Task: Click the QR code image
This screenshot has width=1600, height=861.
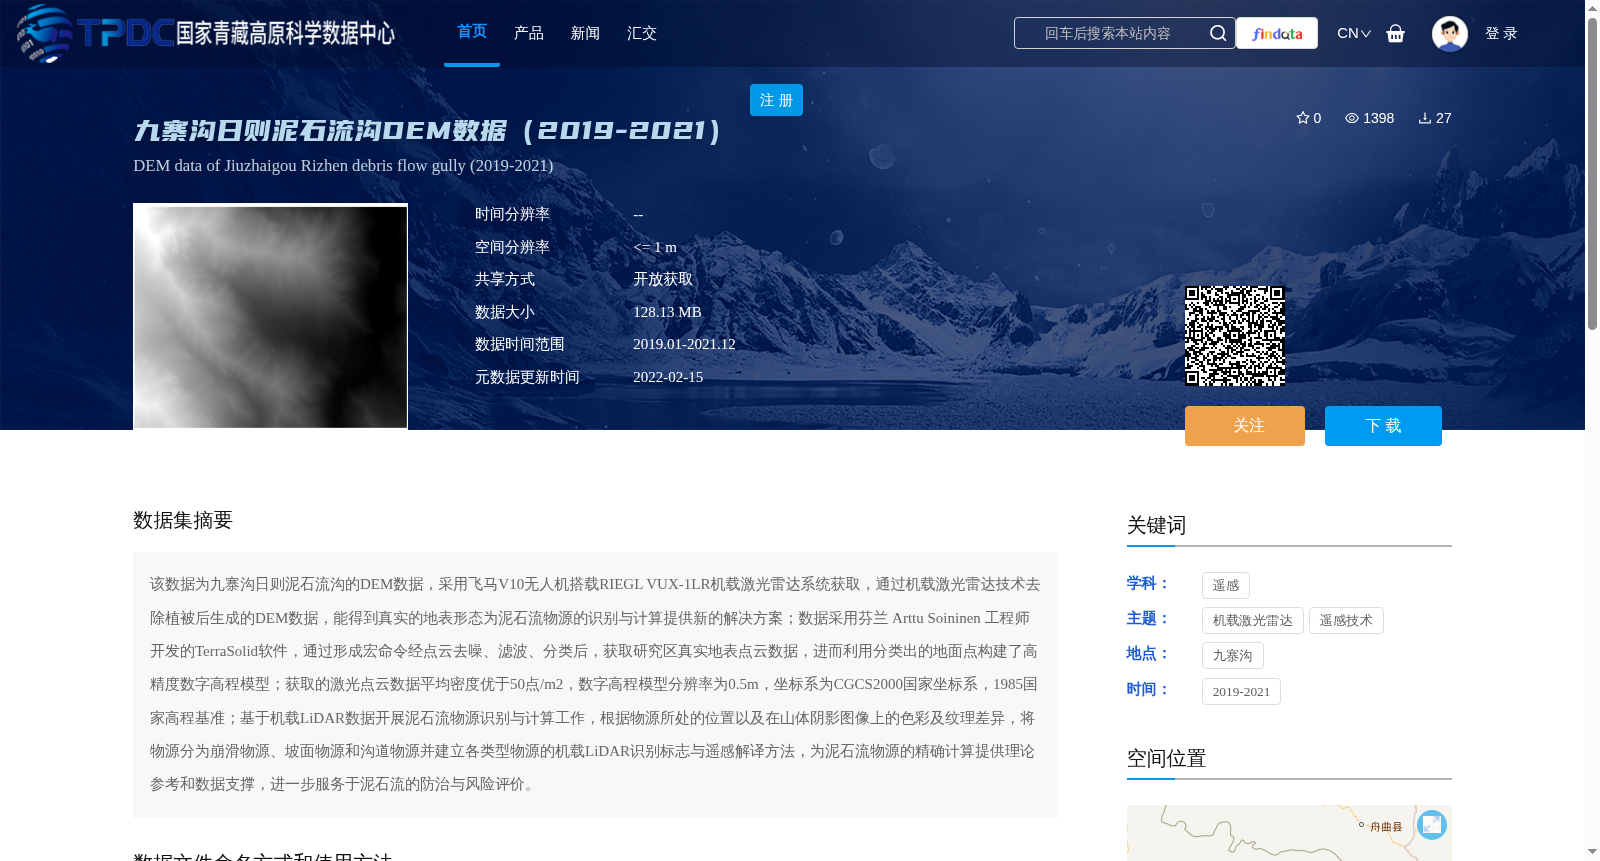Action: pos(1235,336)
